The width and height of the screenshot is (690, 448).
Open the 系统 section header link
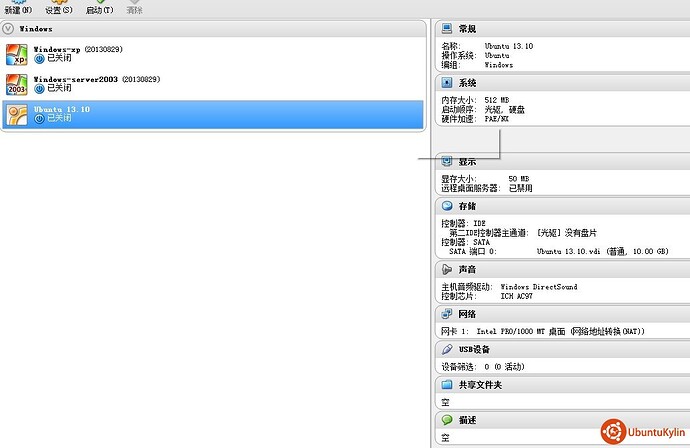click(x=467, y=83)
